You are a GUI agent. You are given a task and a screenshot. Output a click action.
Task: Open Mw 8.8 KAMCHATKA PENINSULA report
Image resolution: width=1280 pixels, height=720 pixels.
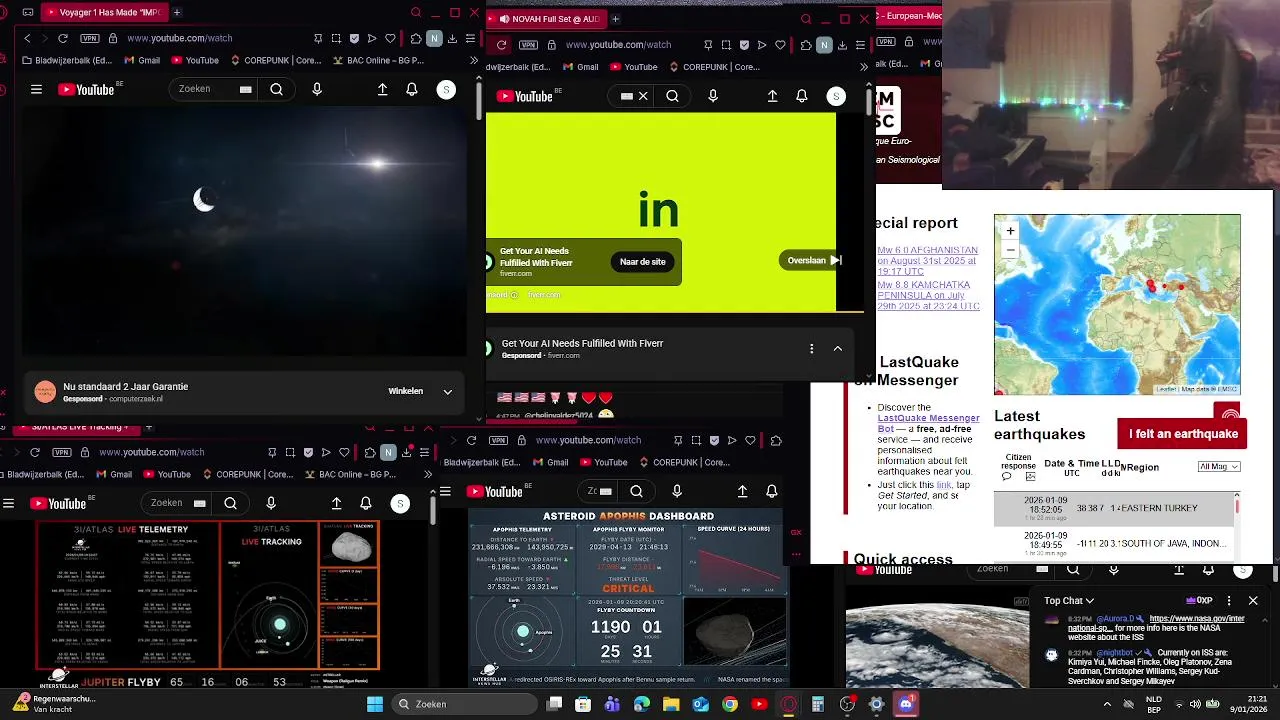[x=928, y=295]
